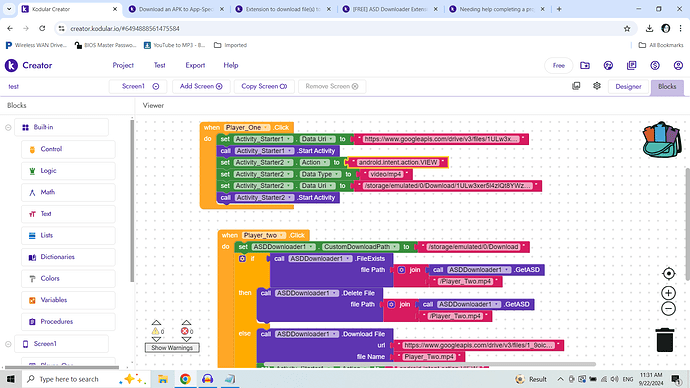Click the screen layout icon beside gear

pos(576,86)
